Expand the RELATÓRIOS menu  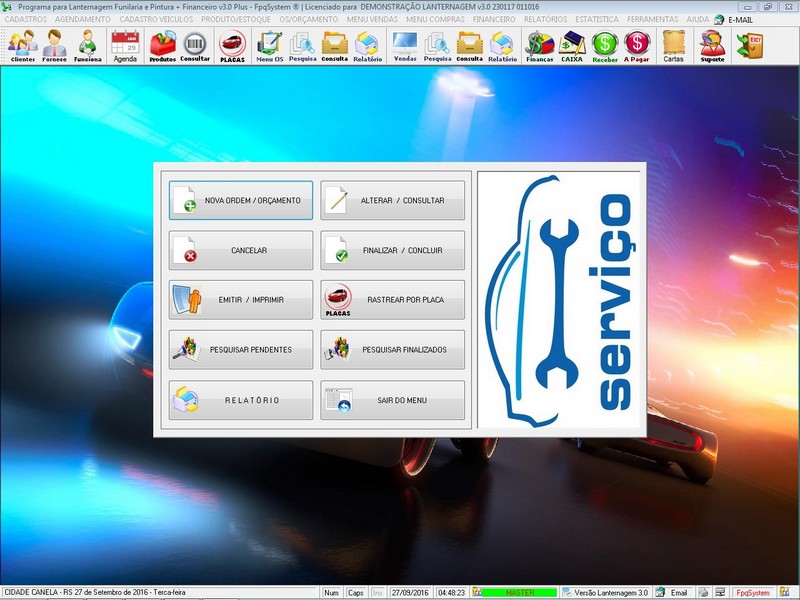546,19
